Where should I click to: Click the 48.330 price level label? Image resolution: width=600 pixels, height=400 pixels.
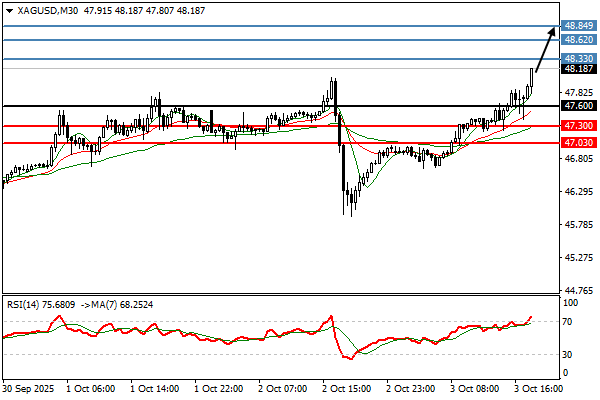point(580,60)
